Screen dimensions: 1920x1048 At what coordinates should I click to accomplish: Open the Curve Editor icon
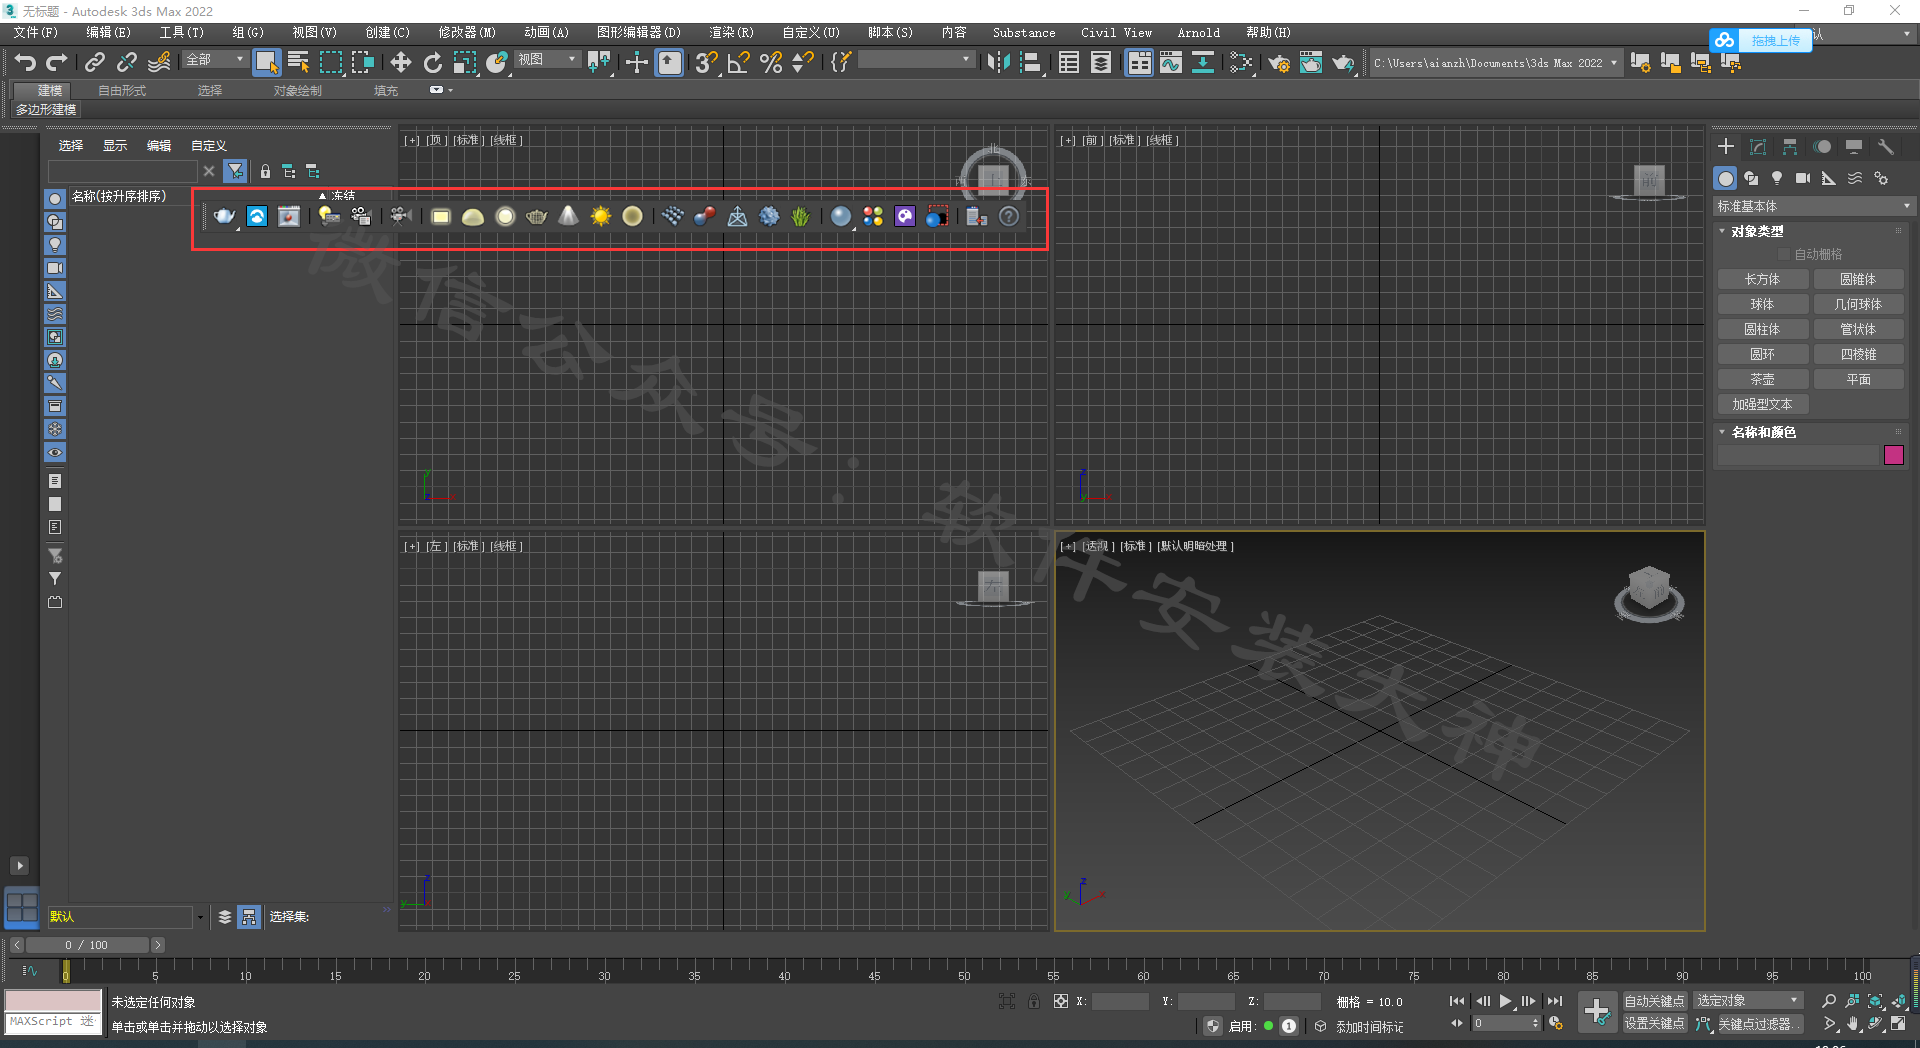tap(1171, 63)
